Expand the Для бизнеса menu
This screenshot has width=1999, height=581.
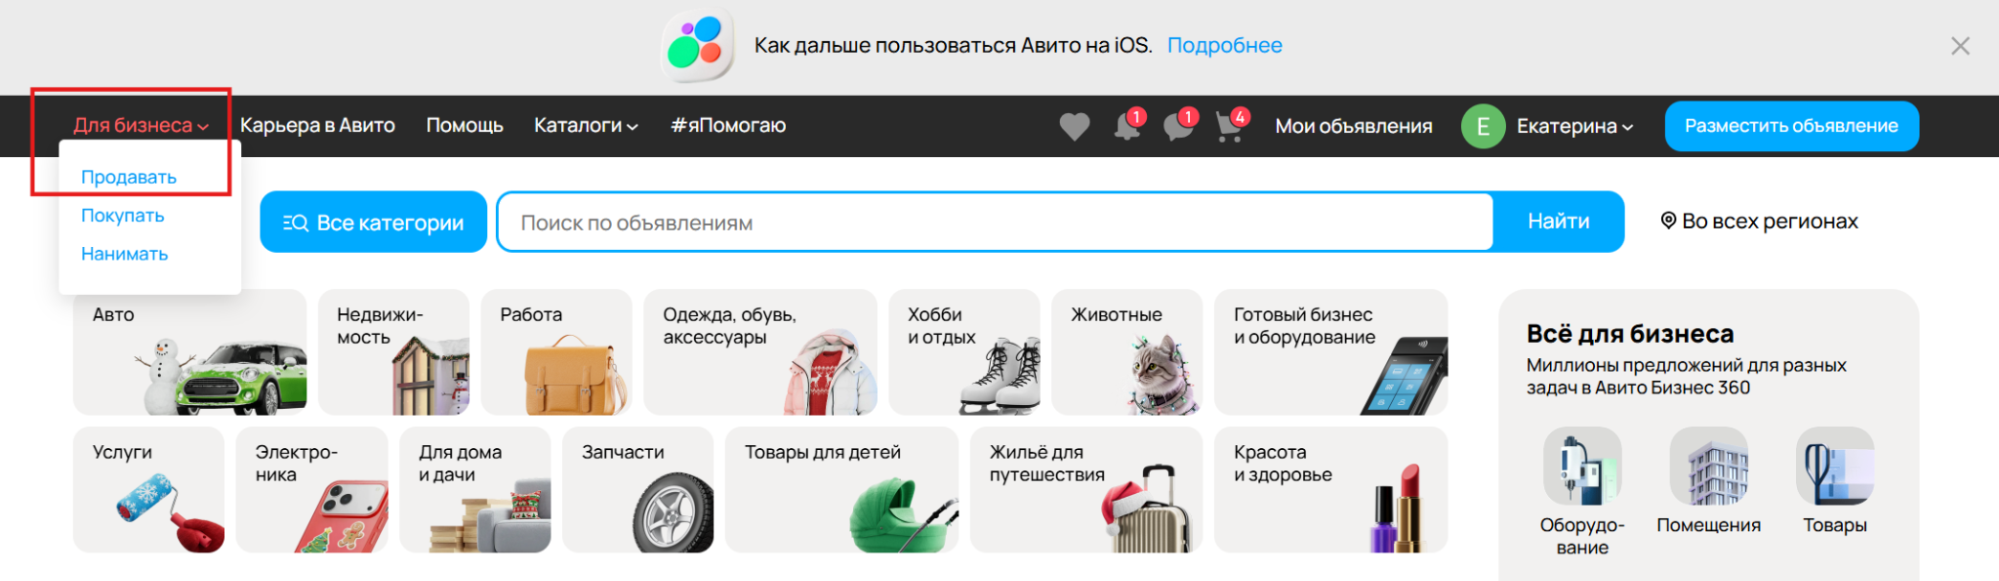[x=141, y=125]
